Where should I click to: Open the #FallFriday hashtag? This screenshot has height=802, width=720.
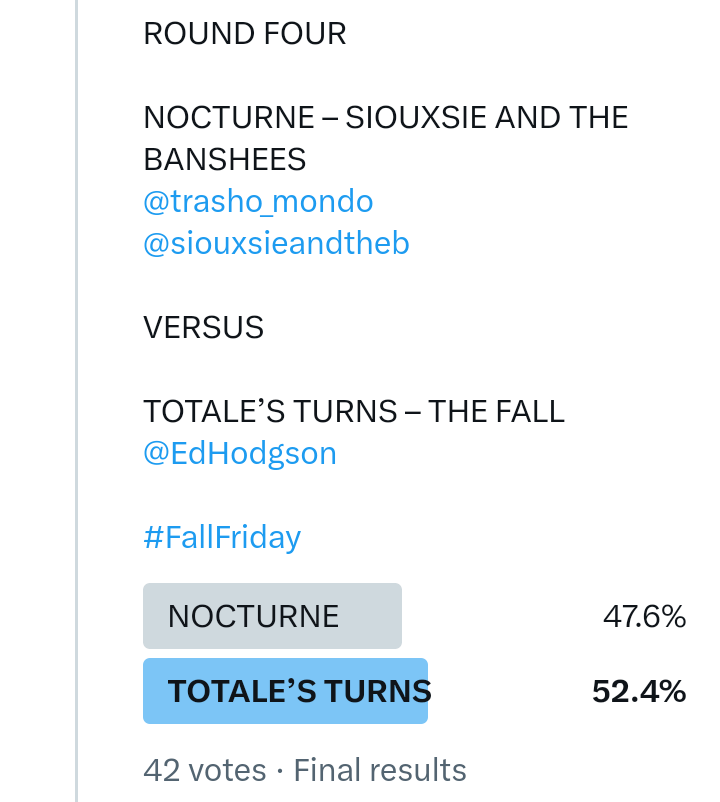click(x=222, y=538)
